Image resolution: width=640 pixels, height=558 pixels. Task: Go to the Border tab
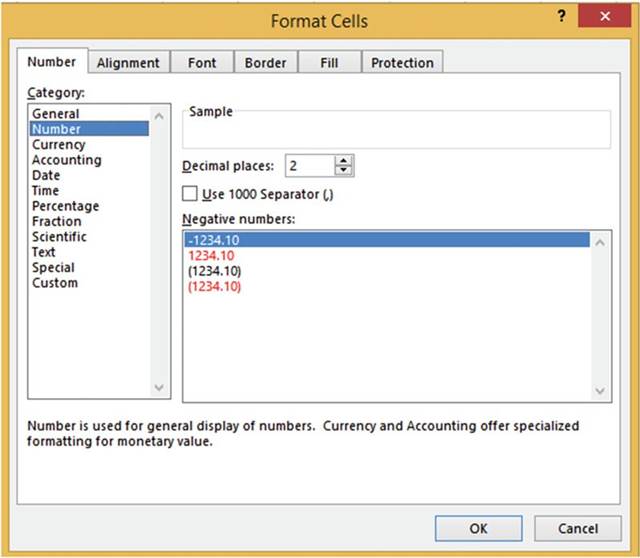coord(266,63)
